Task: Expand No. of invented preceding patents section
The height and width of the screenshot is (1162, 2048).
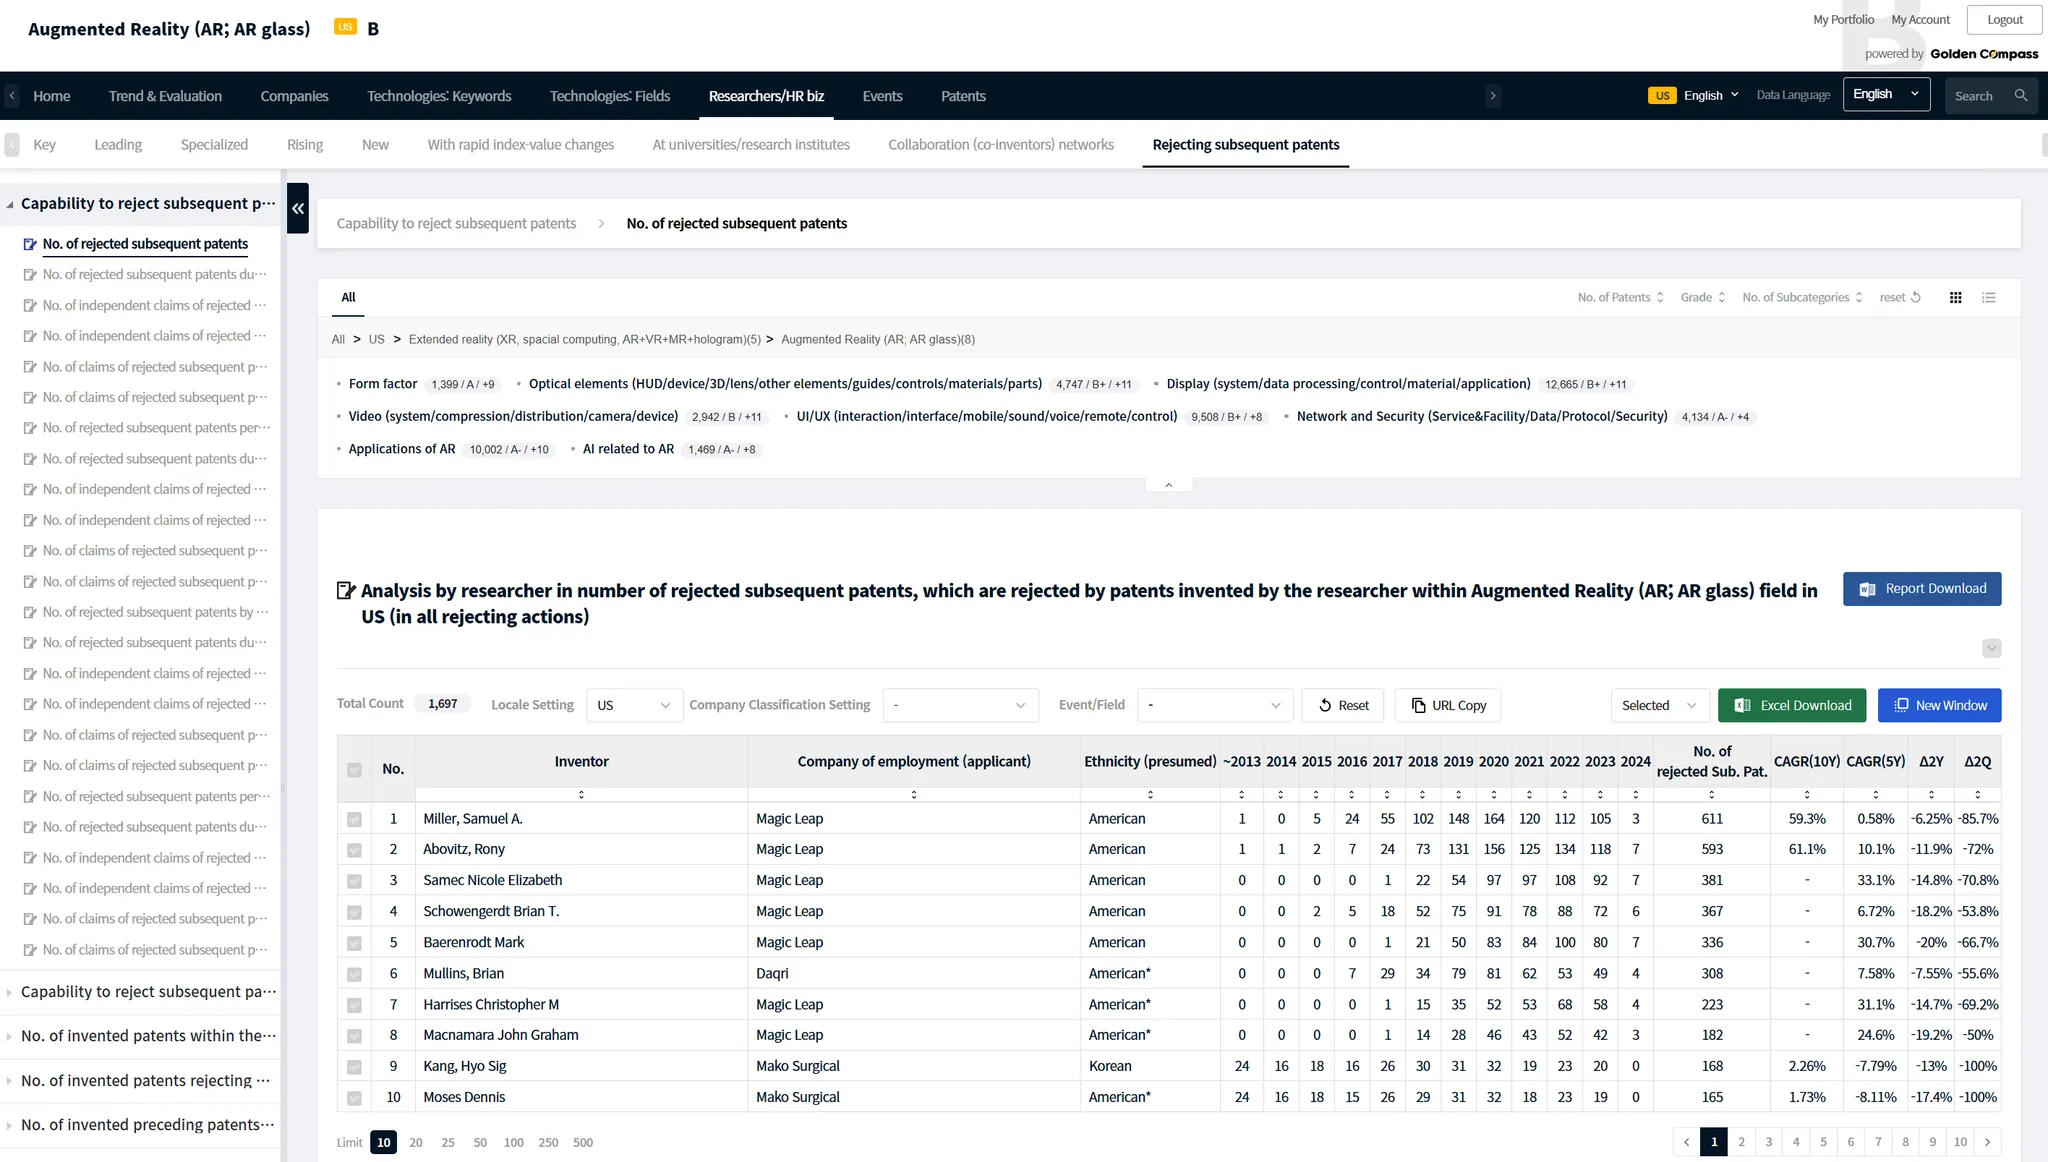Action: [146, 1124]
